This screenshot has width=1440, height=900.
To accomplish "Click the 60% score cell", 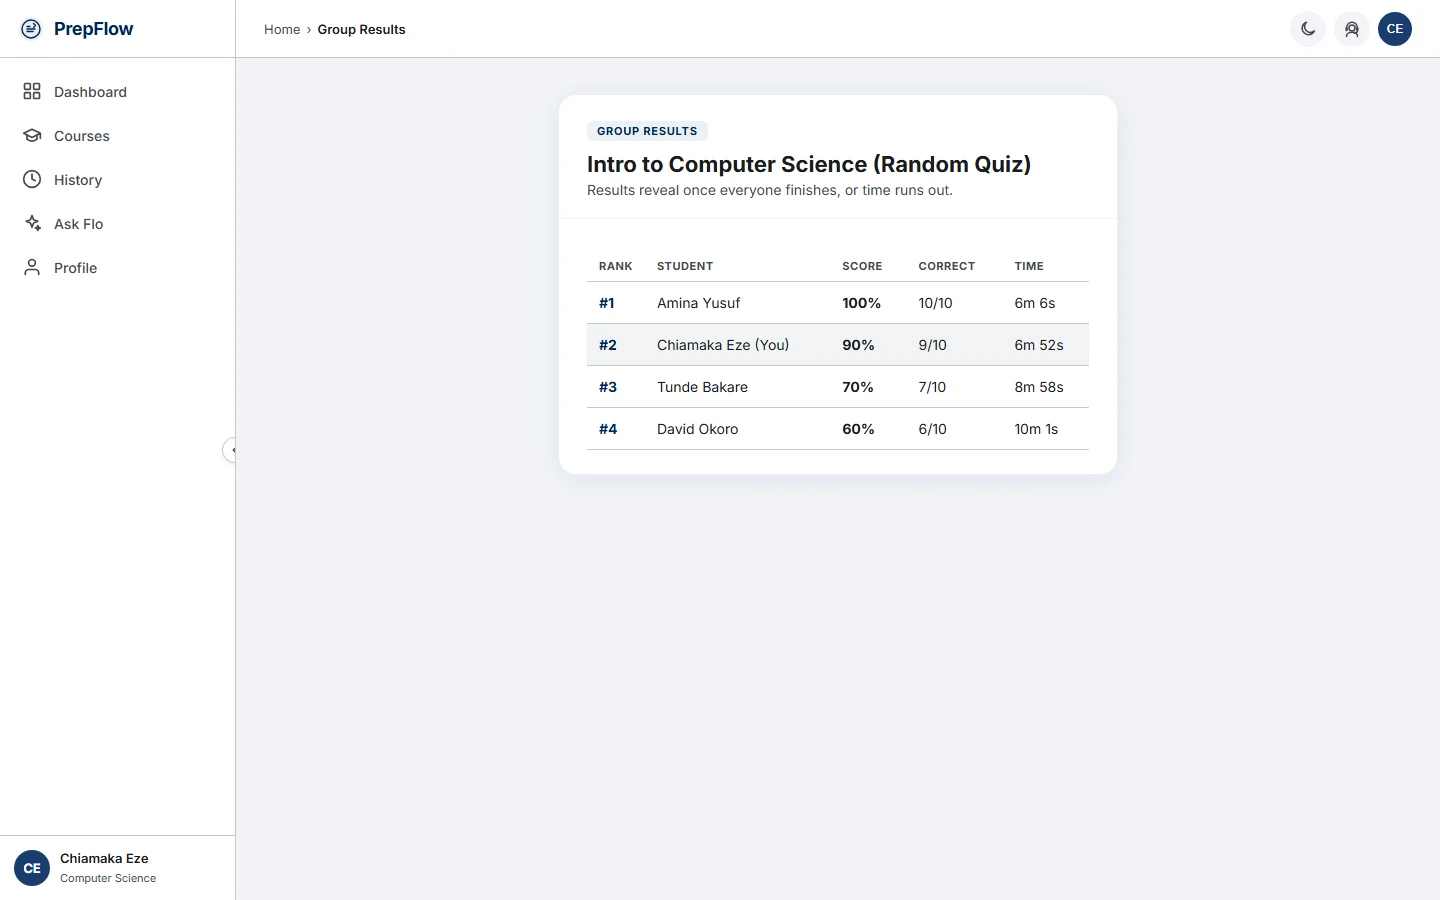I will (858, 429).
